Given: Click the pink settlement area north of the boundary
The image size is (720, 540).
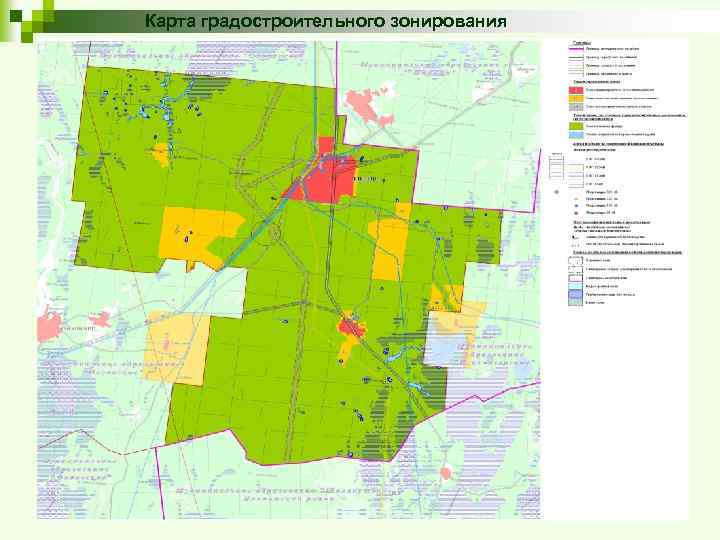Looking at the screenshot, I should (370, 107).
